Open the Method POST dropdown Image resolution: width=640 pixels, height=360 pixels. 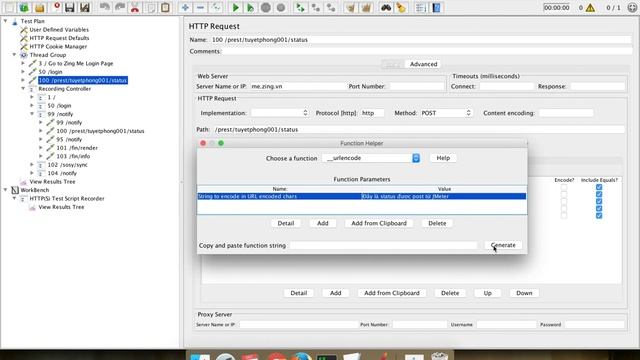pos(446,113)
